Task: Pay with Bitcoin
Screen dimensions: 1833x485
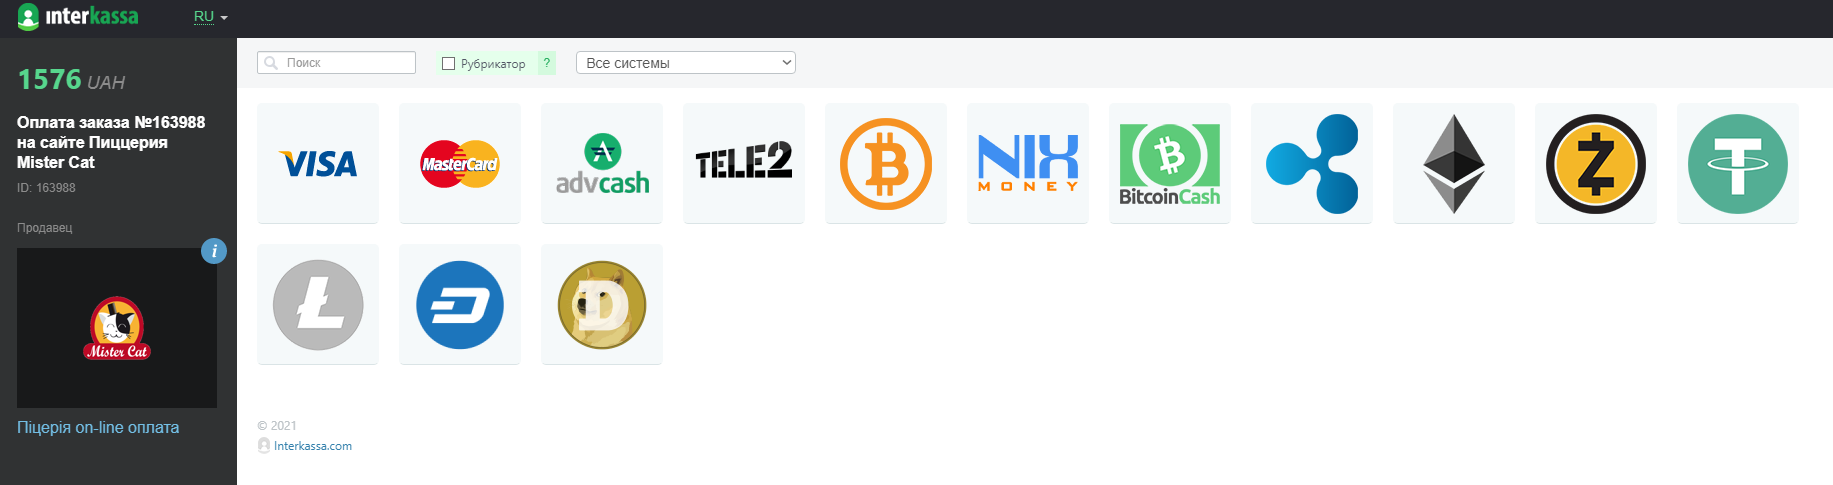Action: 886,163
